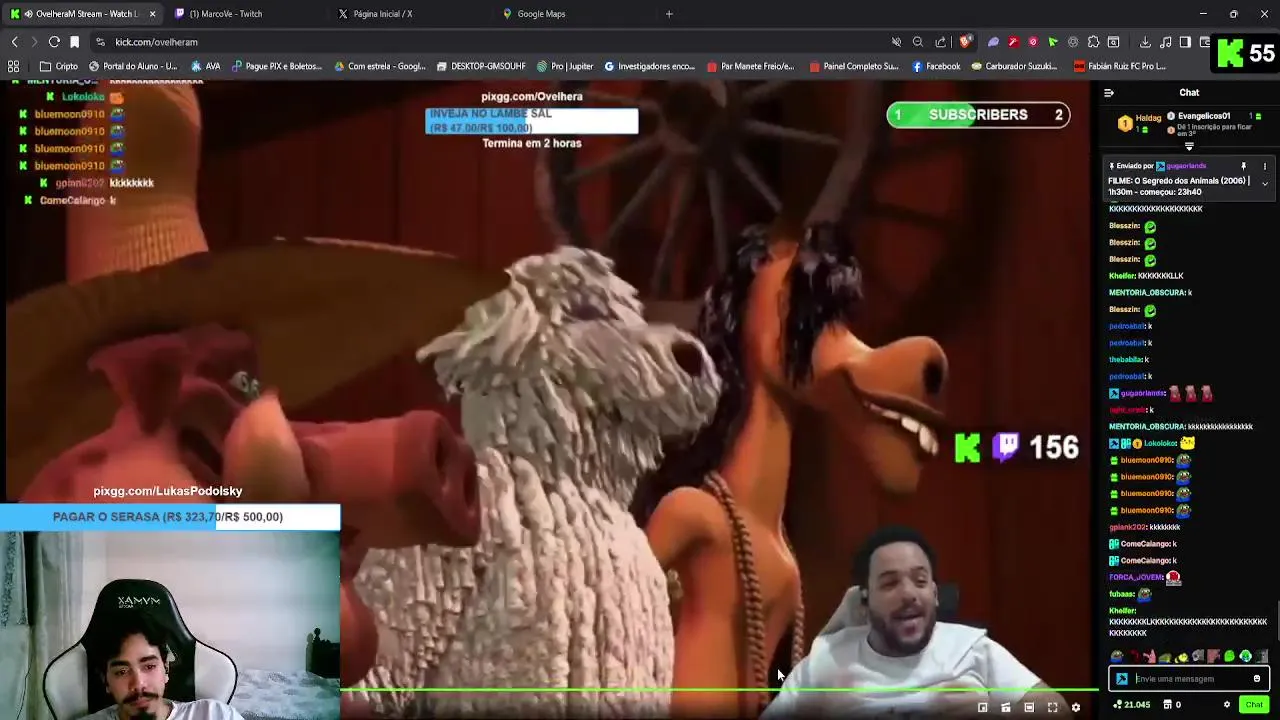
Task: Open the green cursor extension icon
Action: pos(1053,42)
